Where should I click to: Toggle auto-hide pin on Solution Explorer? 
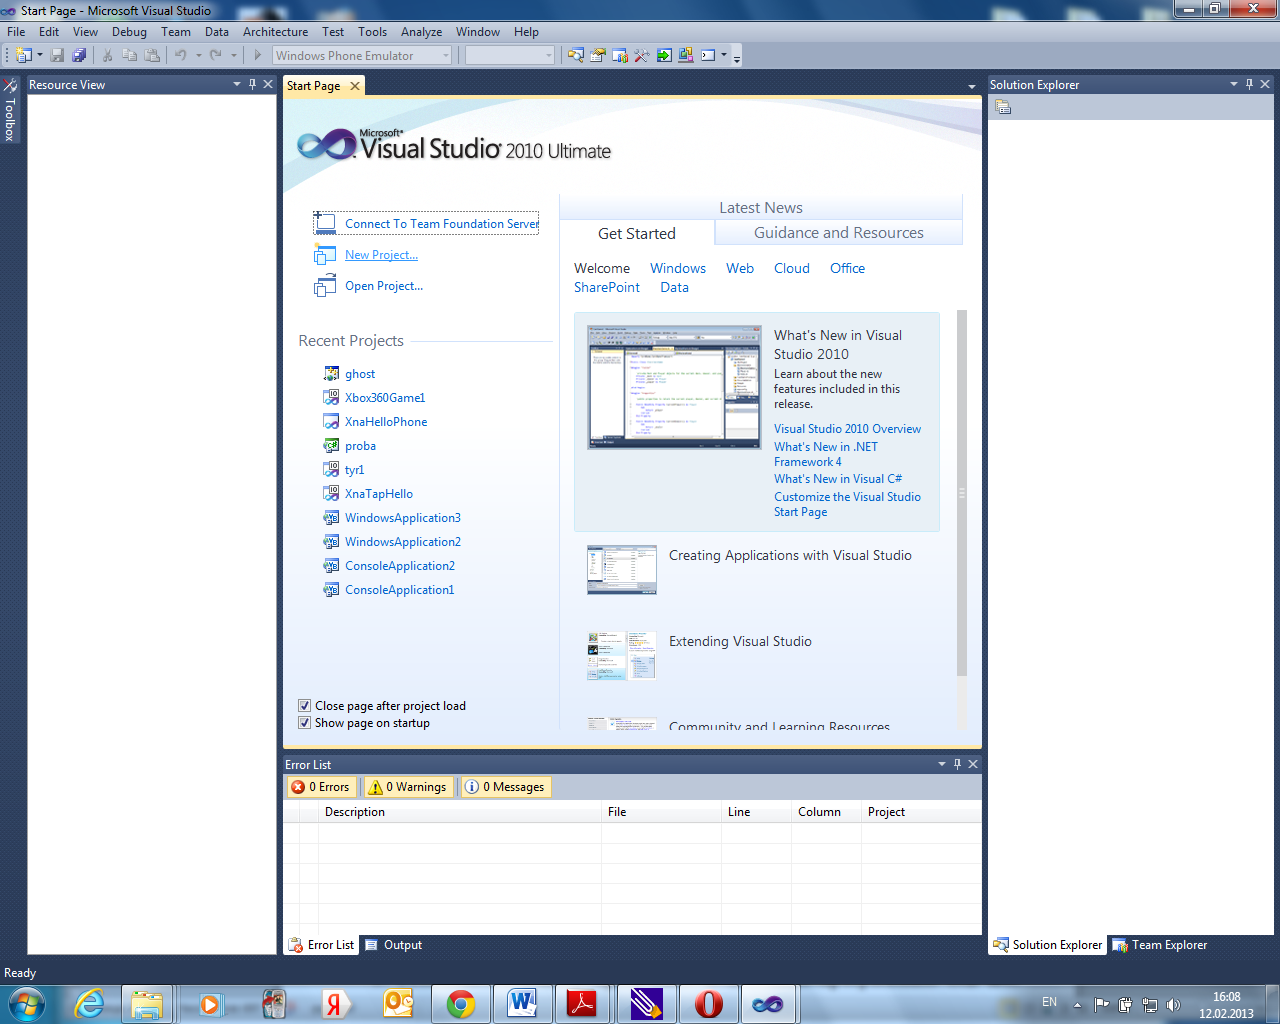coord(1249,85)
